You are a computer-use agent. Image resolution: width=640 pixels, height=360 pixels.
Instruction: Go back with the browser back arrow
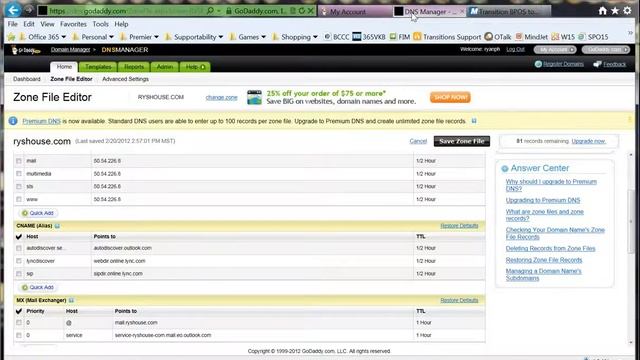click(13, 10)
